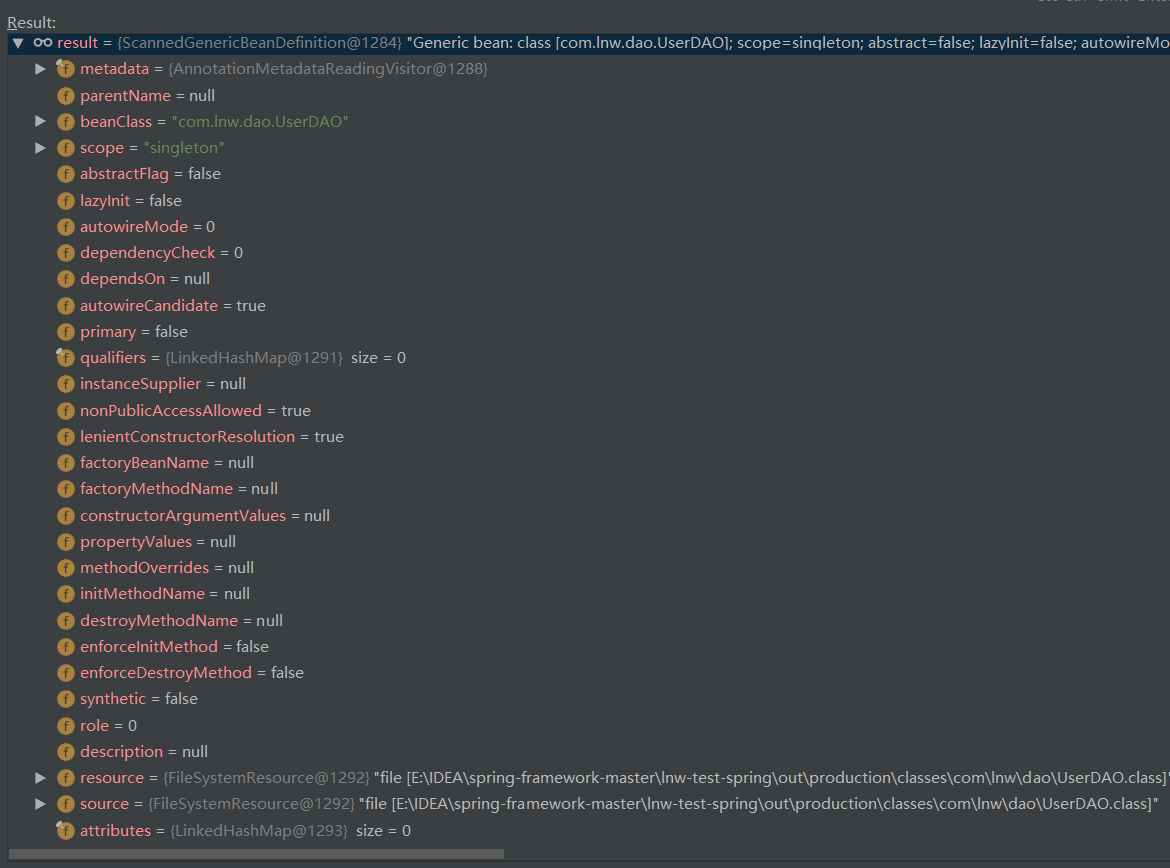Click the field icon next to attributes
The height and width of the screenshot is (868, 1170).
66,831
